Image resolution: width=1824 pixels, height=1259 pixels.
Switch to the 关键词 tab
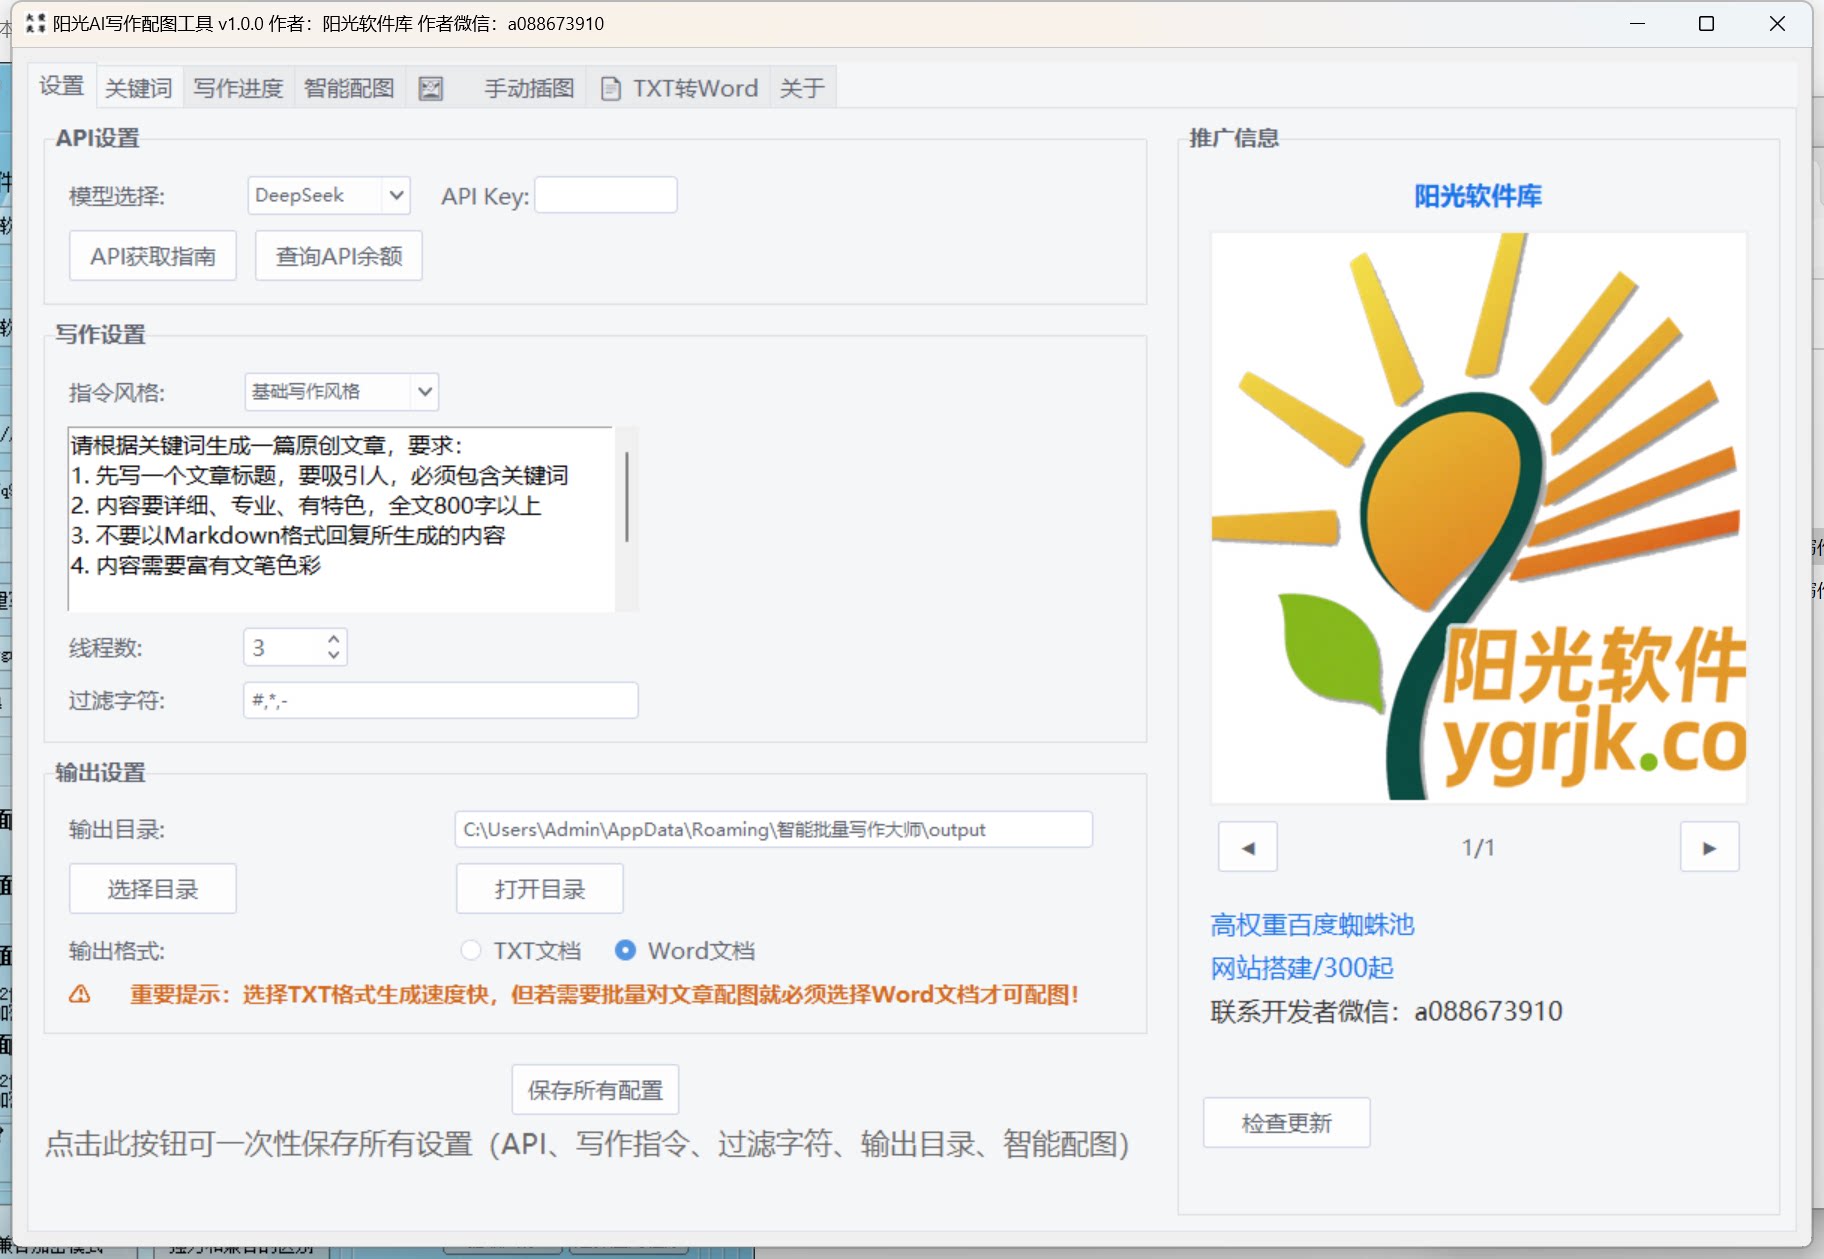pos(138,88)
